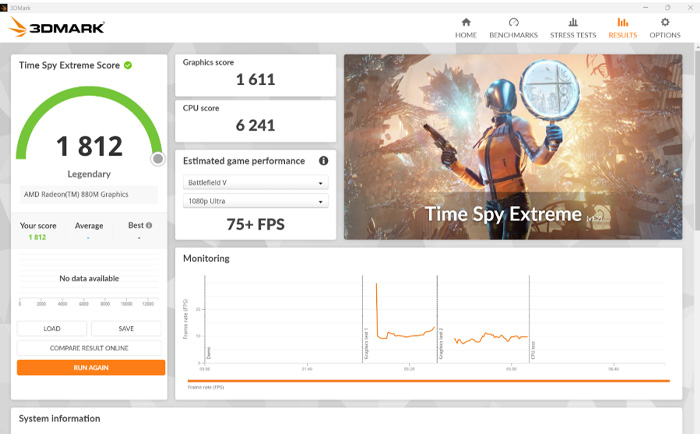This screenshot has height=434, width=700.
Task: Open the Battlefield V game dropdown
Action: 256,183
